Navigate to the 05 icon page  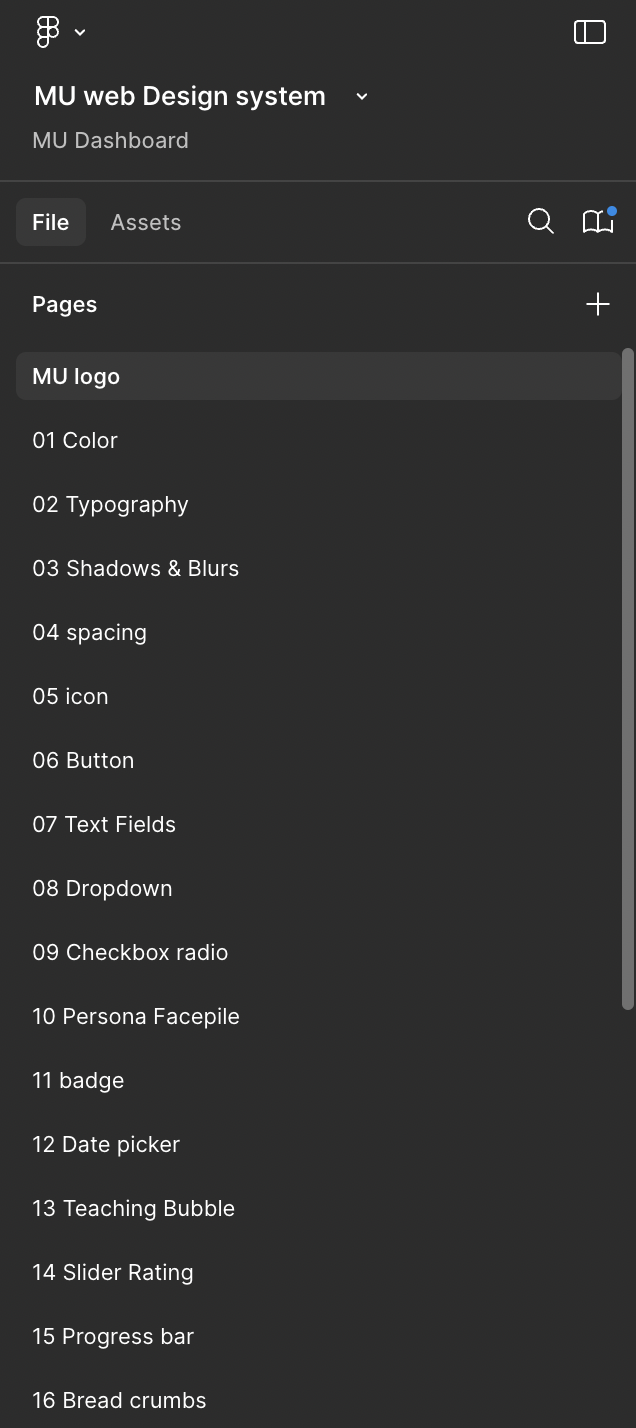point(70,696)
